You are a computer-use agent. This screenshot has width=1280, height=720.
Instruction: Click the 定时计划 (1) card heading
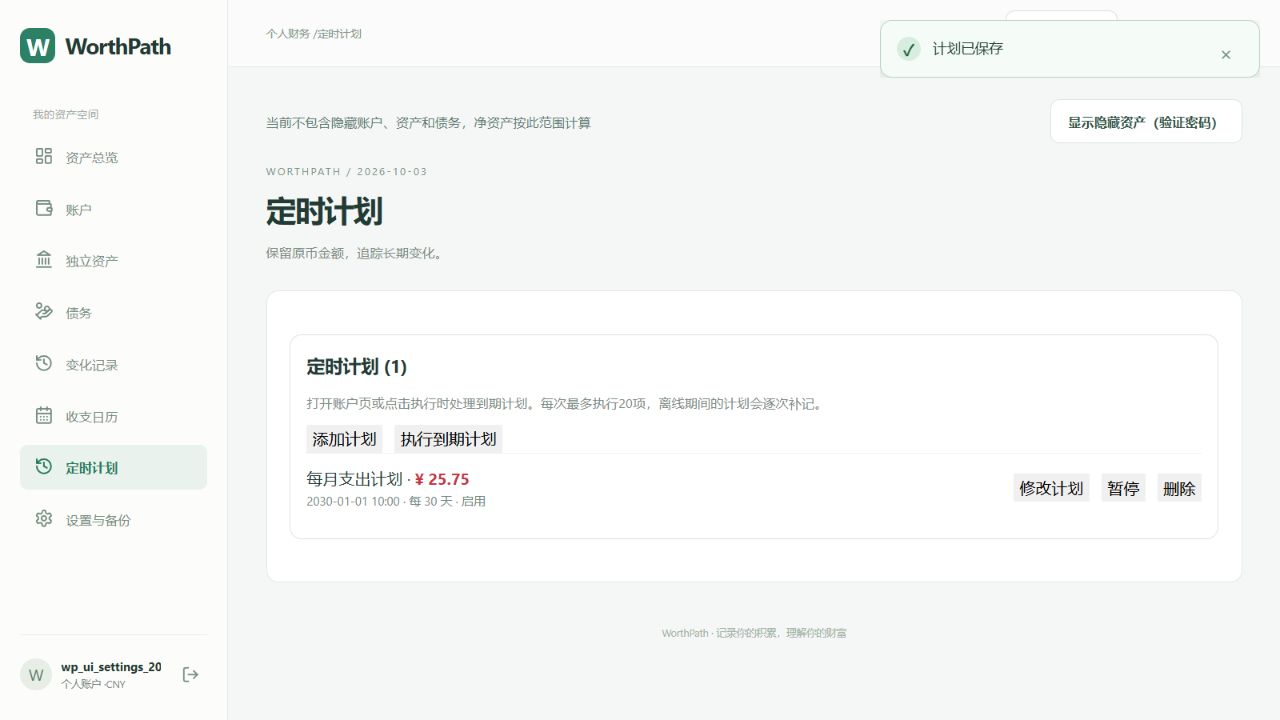tap(357, 367)
